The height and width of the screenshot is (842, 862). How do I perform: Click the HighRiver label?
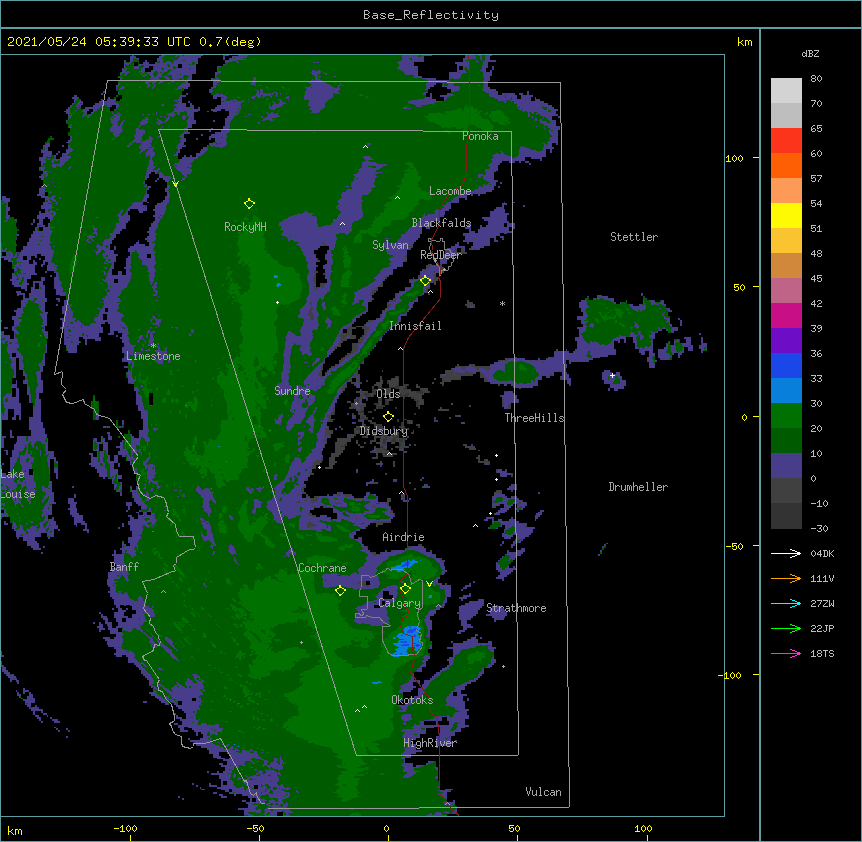[x=430, y=743]
